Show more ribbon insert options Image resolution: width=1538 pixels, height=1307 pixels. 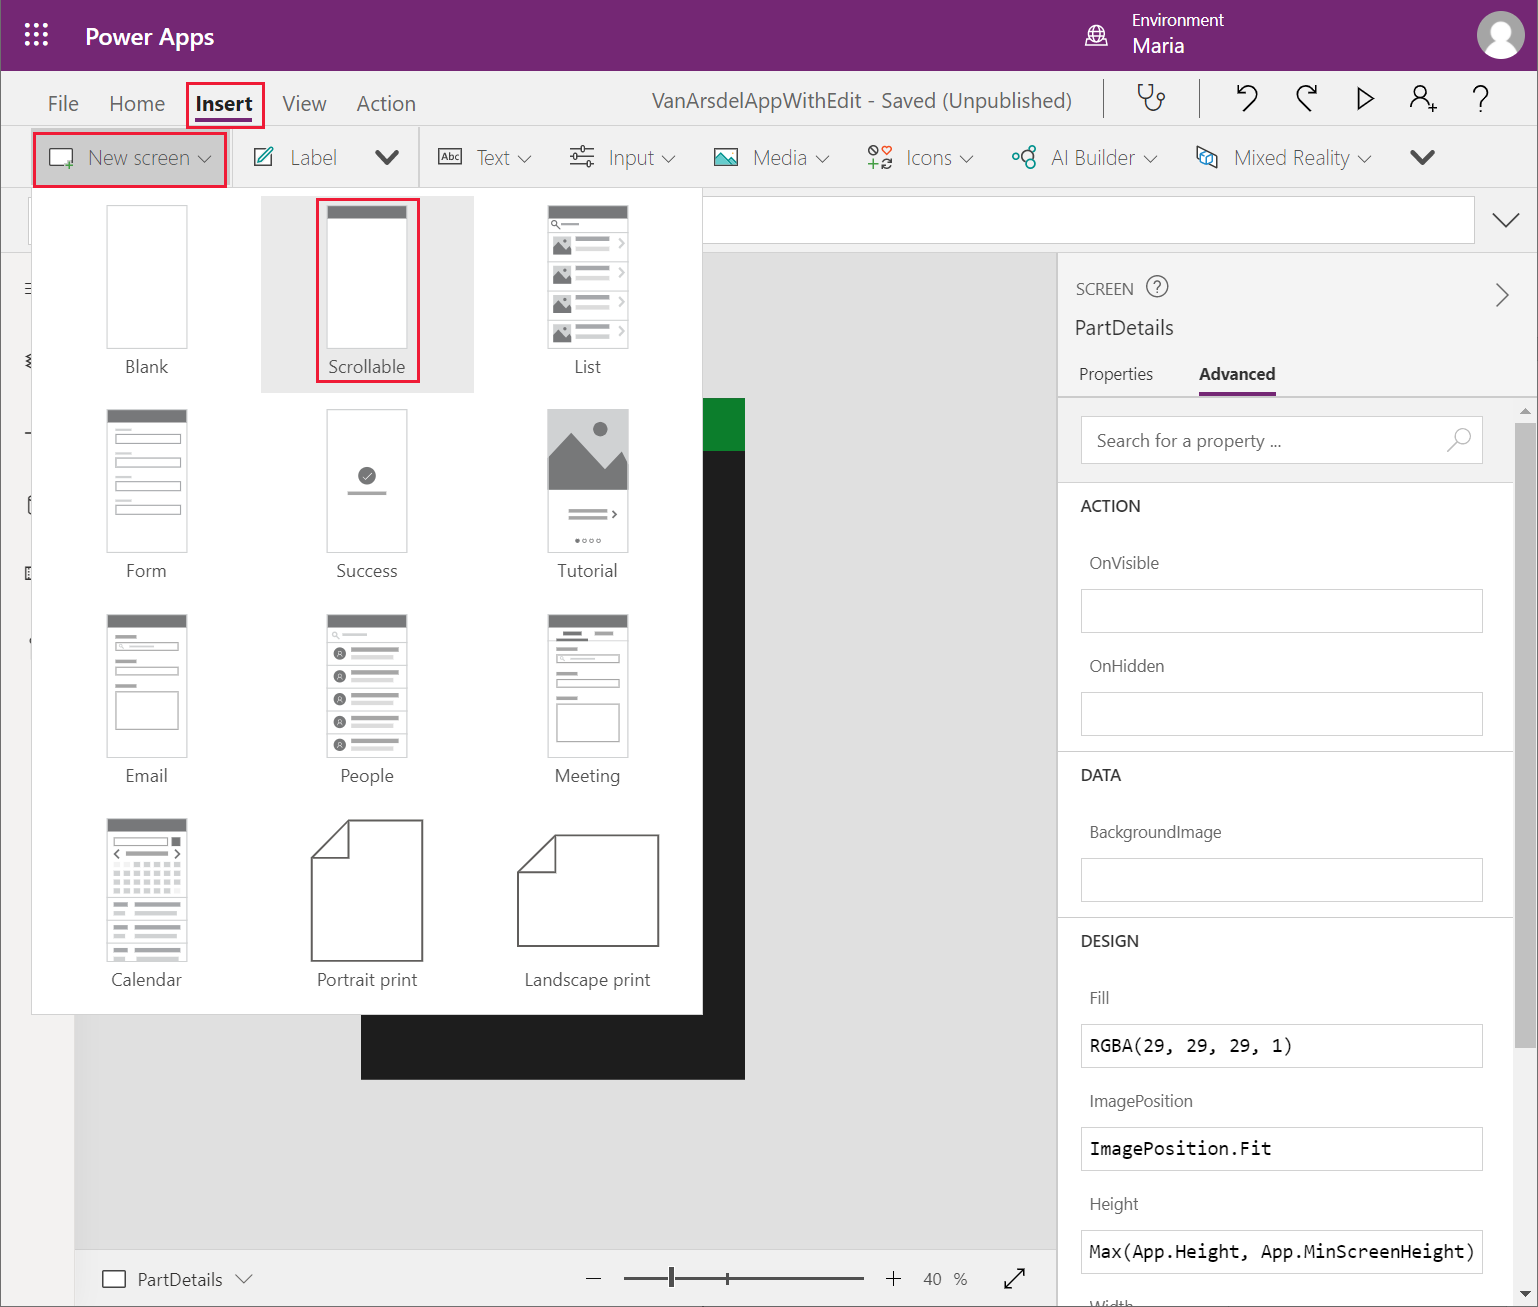point(1422,157)
